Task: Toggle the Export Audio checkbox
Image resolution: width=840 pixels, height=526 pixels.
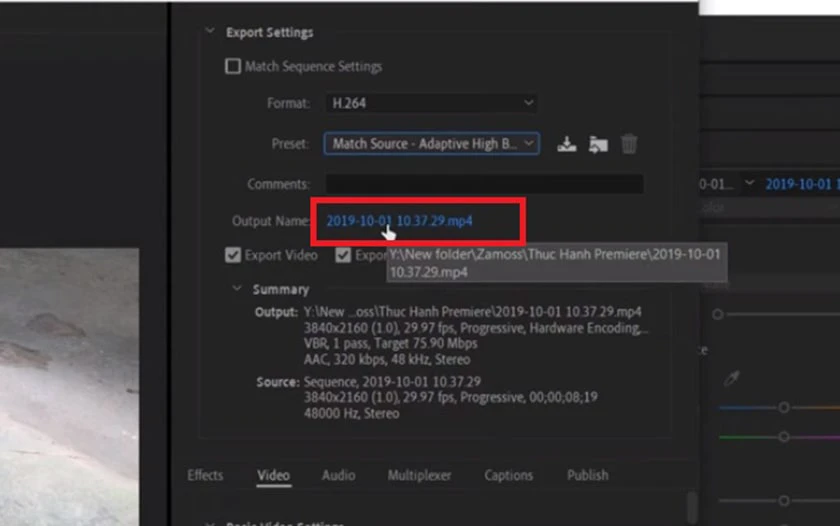Action: pos(343,255)
